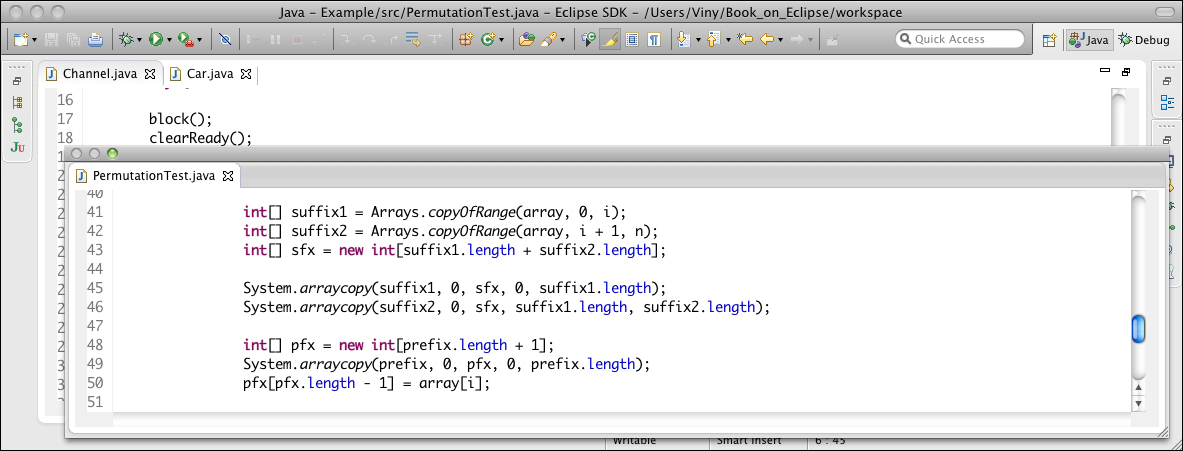Click the Open Type folder icon
1183x451 pixels.
click(527, 39)
